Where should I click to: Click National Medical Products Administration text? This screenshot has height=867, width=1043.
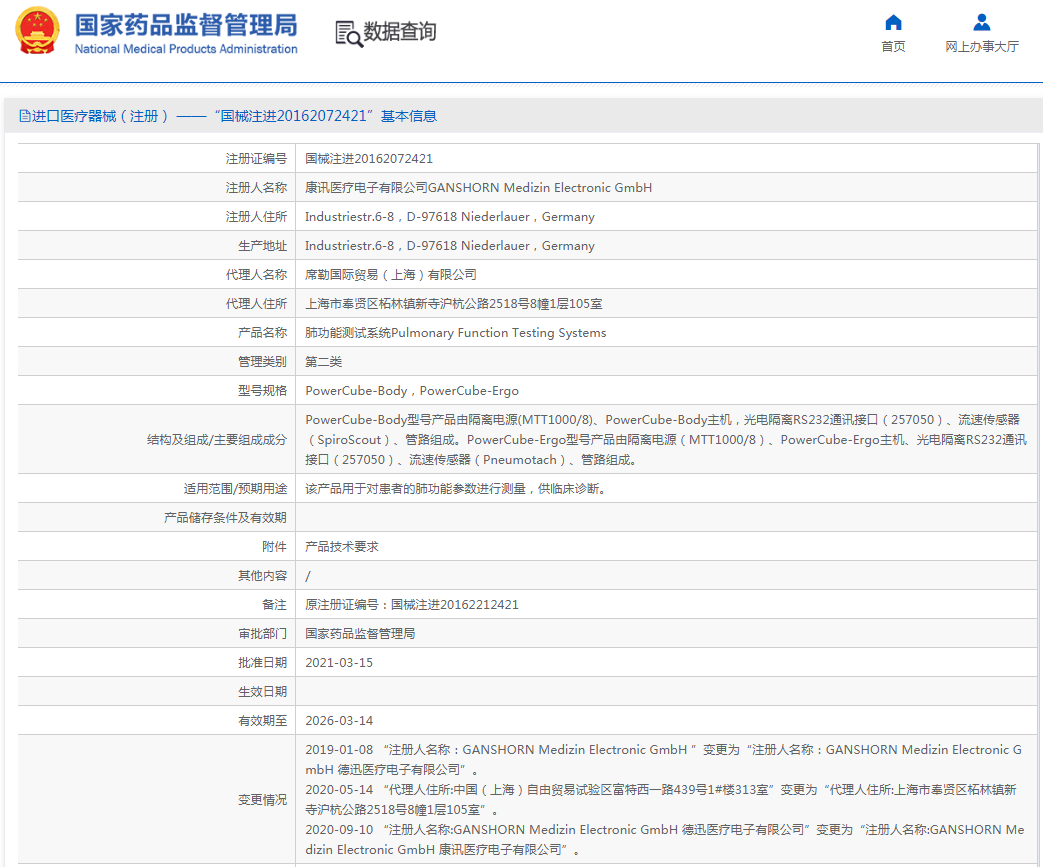pyautogui.click(x=186, y=49)
